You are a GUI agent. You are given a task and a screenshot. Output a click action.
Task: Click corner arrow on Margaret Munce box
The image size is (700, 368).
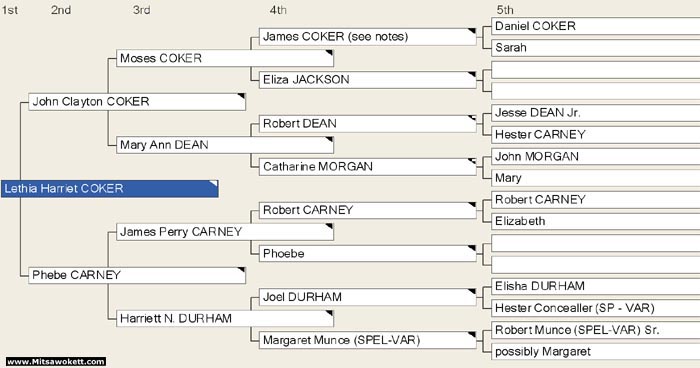472,335
